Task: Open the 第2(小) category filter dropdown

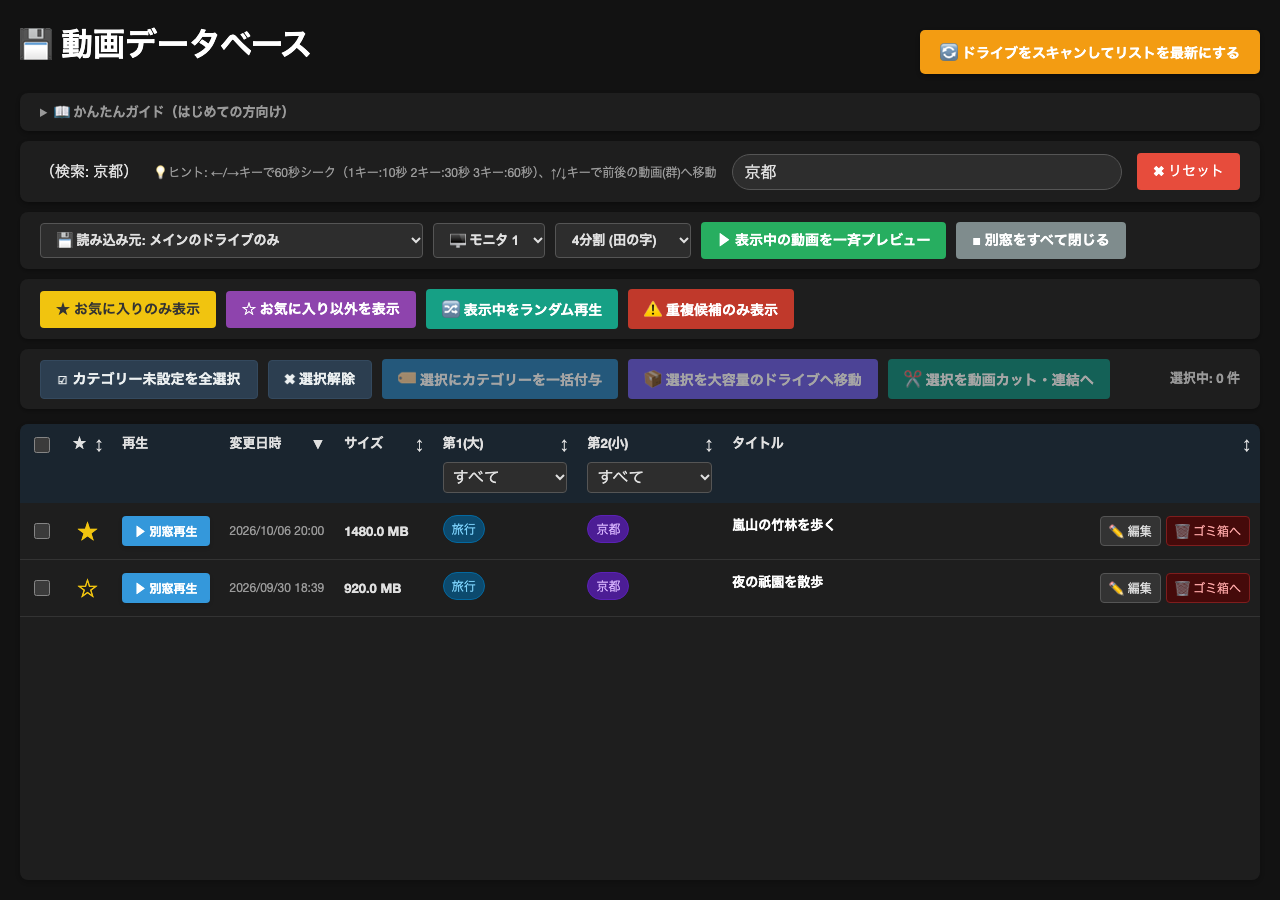Action: click(649, 477)
